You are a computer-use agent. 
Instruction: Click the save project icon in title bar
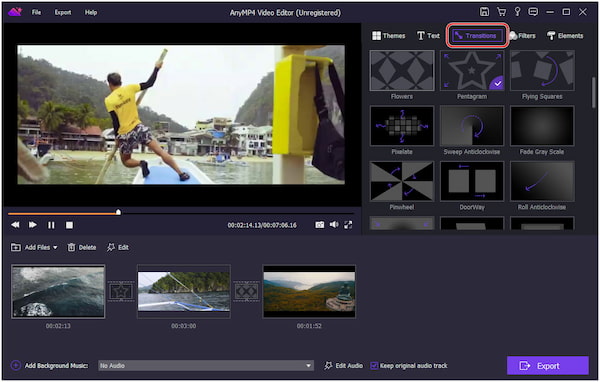pyautogui.click(x=484, y=11)
